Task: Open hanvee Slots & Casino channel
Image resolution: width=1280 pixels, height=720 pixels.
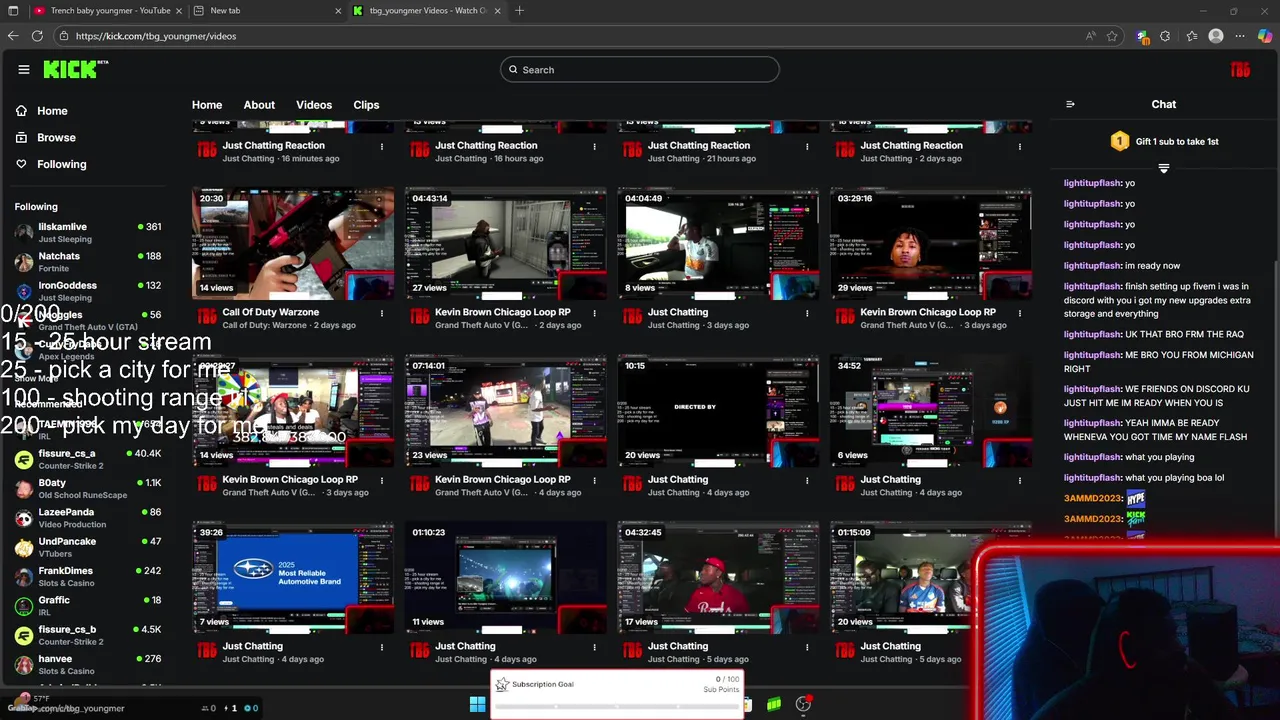Action: coord(90,665)
